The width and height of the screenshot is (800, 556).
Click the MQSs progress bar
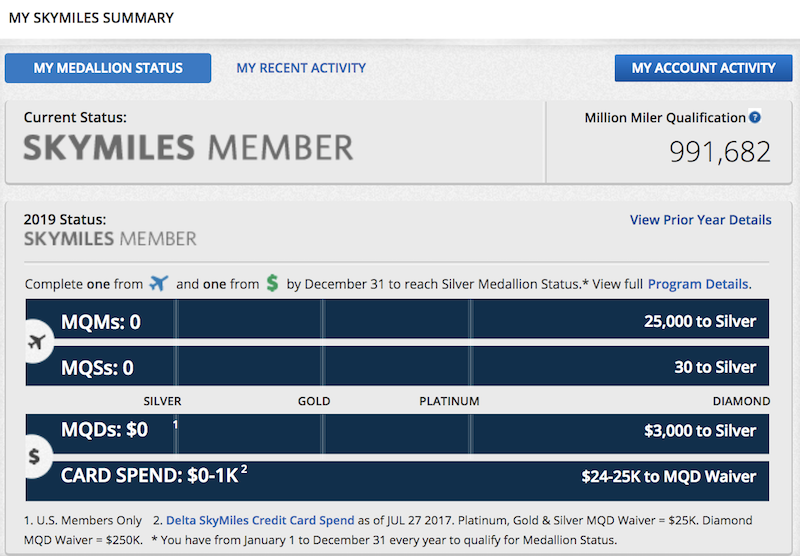pos(397,366)
